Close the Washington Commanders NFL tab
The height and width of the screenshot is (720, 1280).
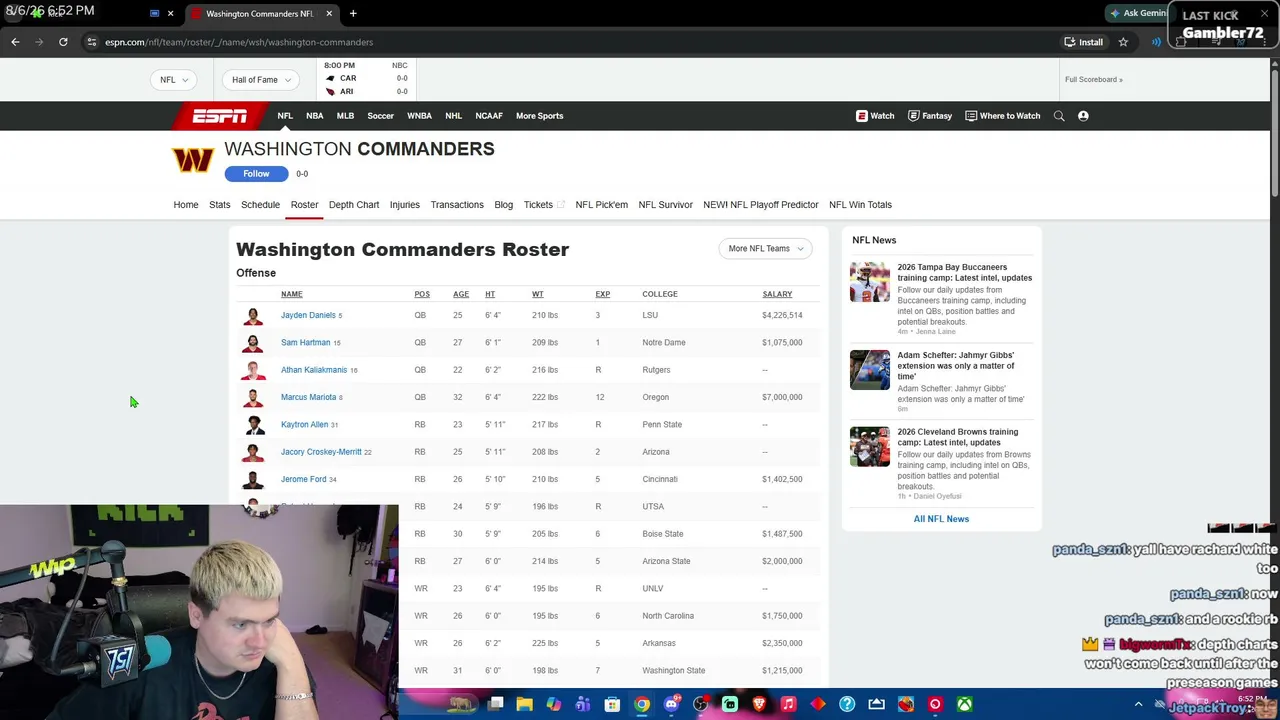tap(329, 14)
